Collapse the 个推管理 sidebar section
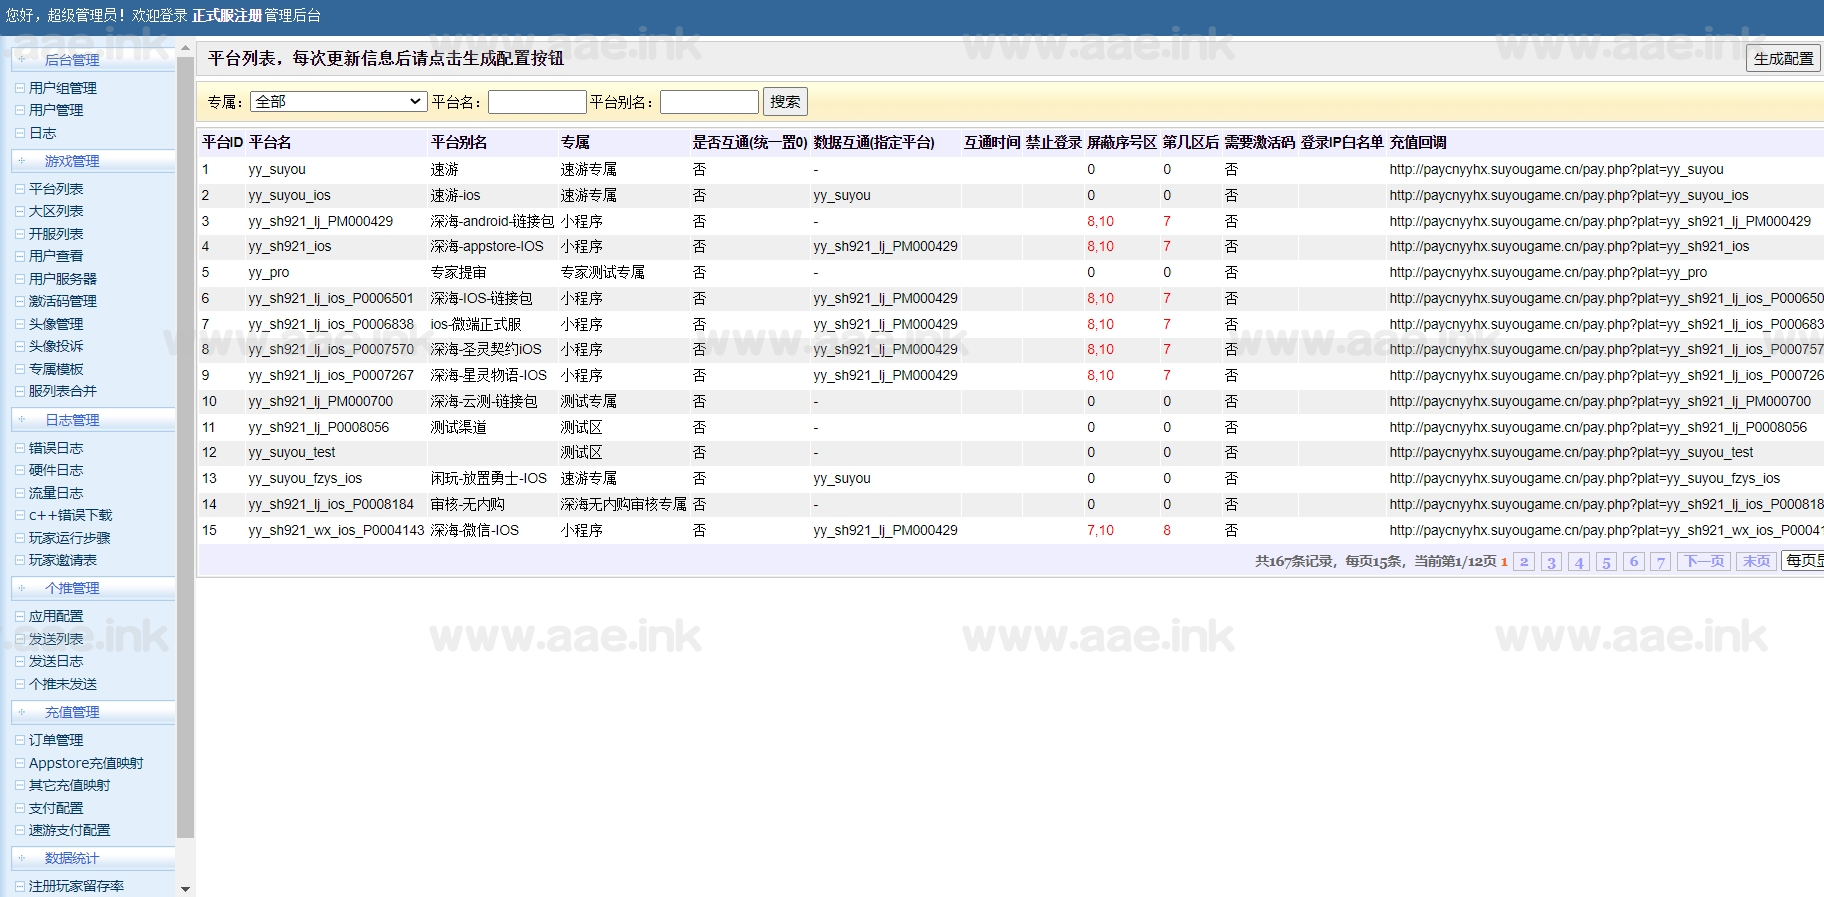 [92, 588]
